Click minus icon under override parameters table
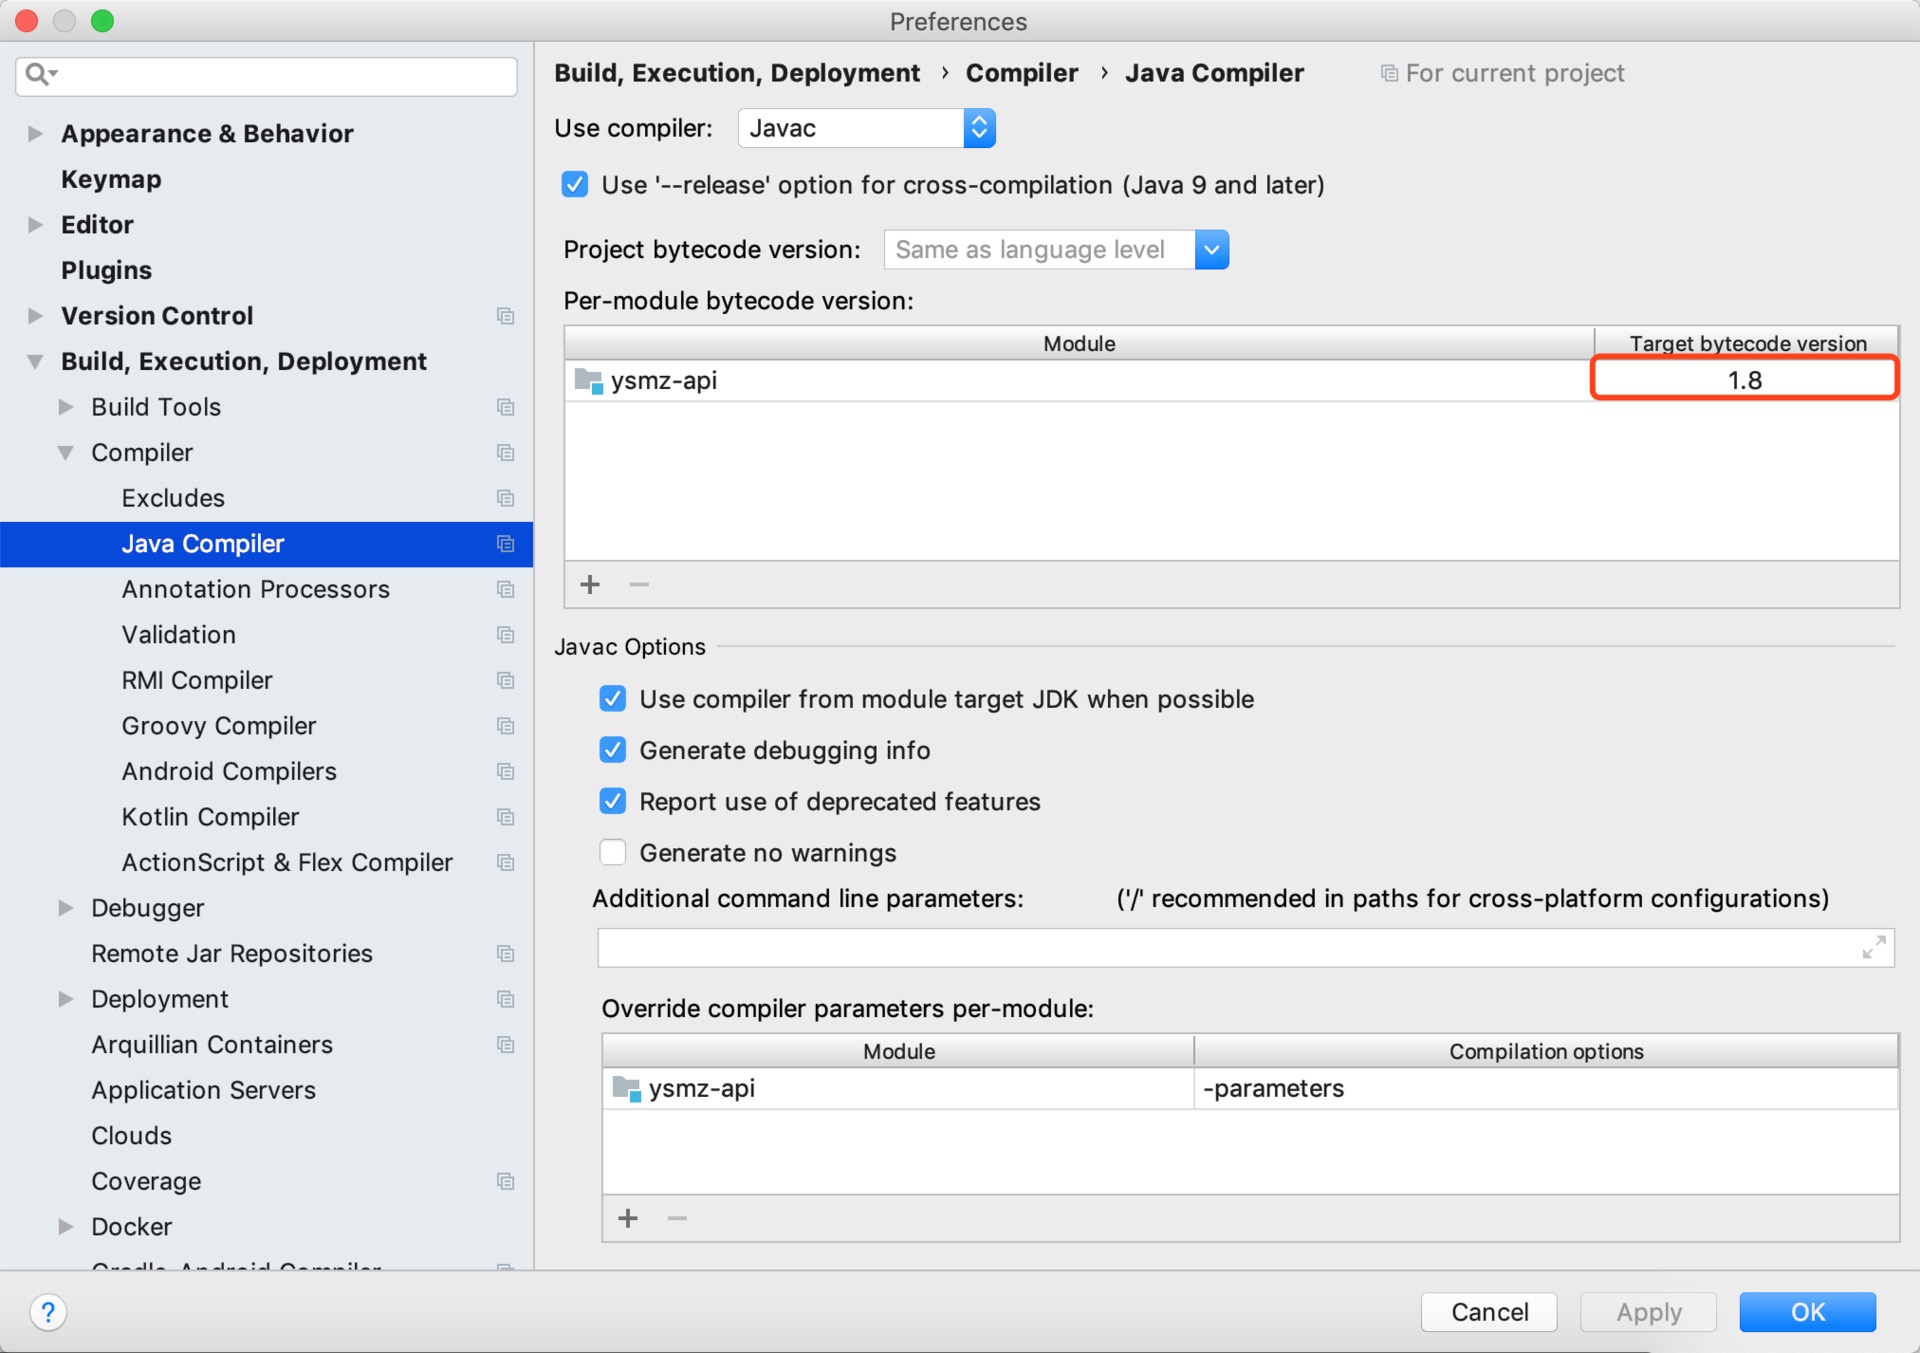Image resolution: width=1920 pixels, height=1353 pixels. point(677,1217)
